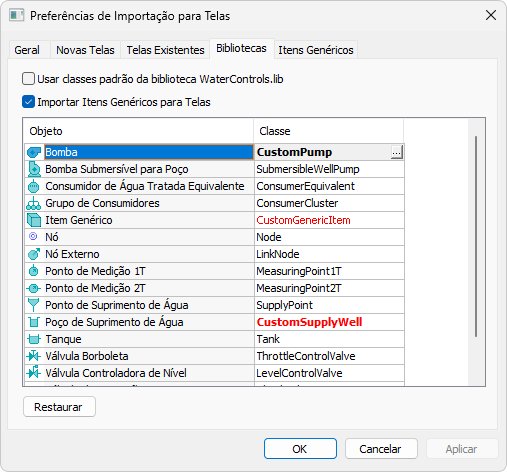507x472 pixels.
Task: Click the red CustomSupplyWell class cell
Action: [x=329, y=322]
